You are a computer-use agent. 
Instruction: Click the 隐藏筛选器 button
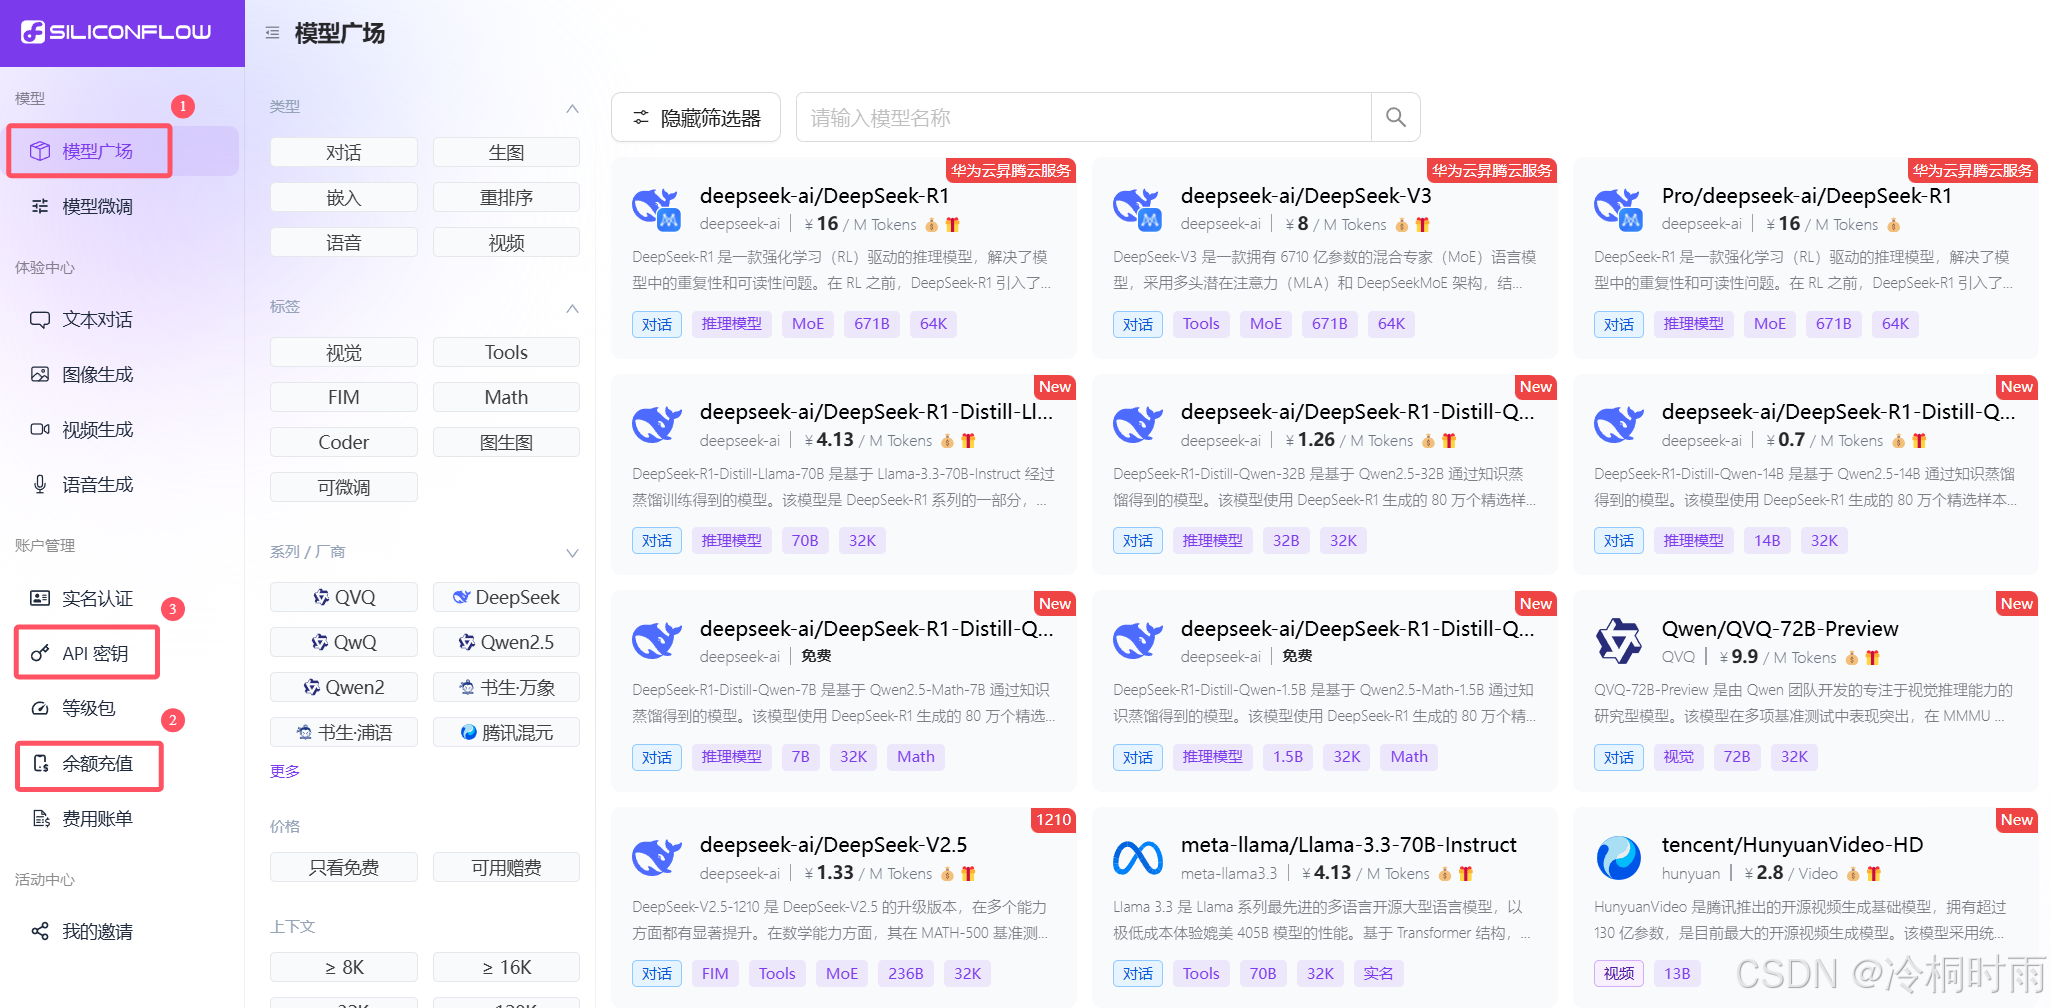click(696, 116)
